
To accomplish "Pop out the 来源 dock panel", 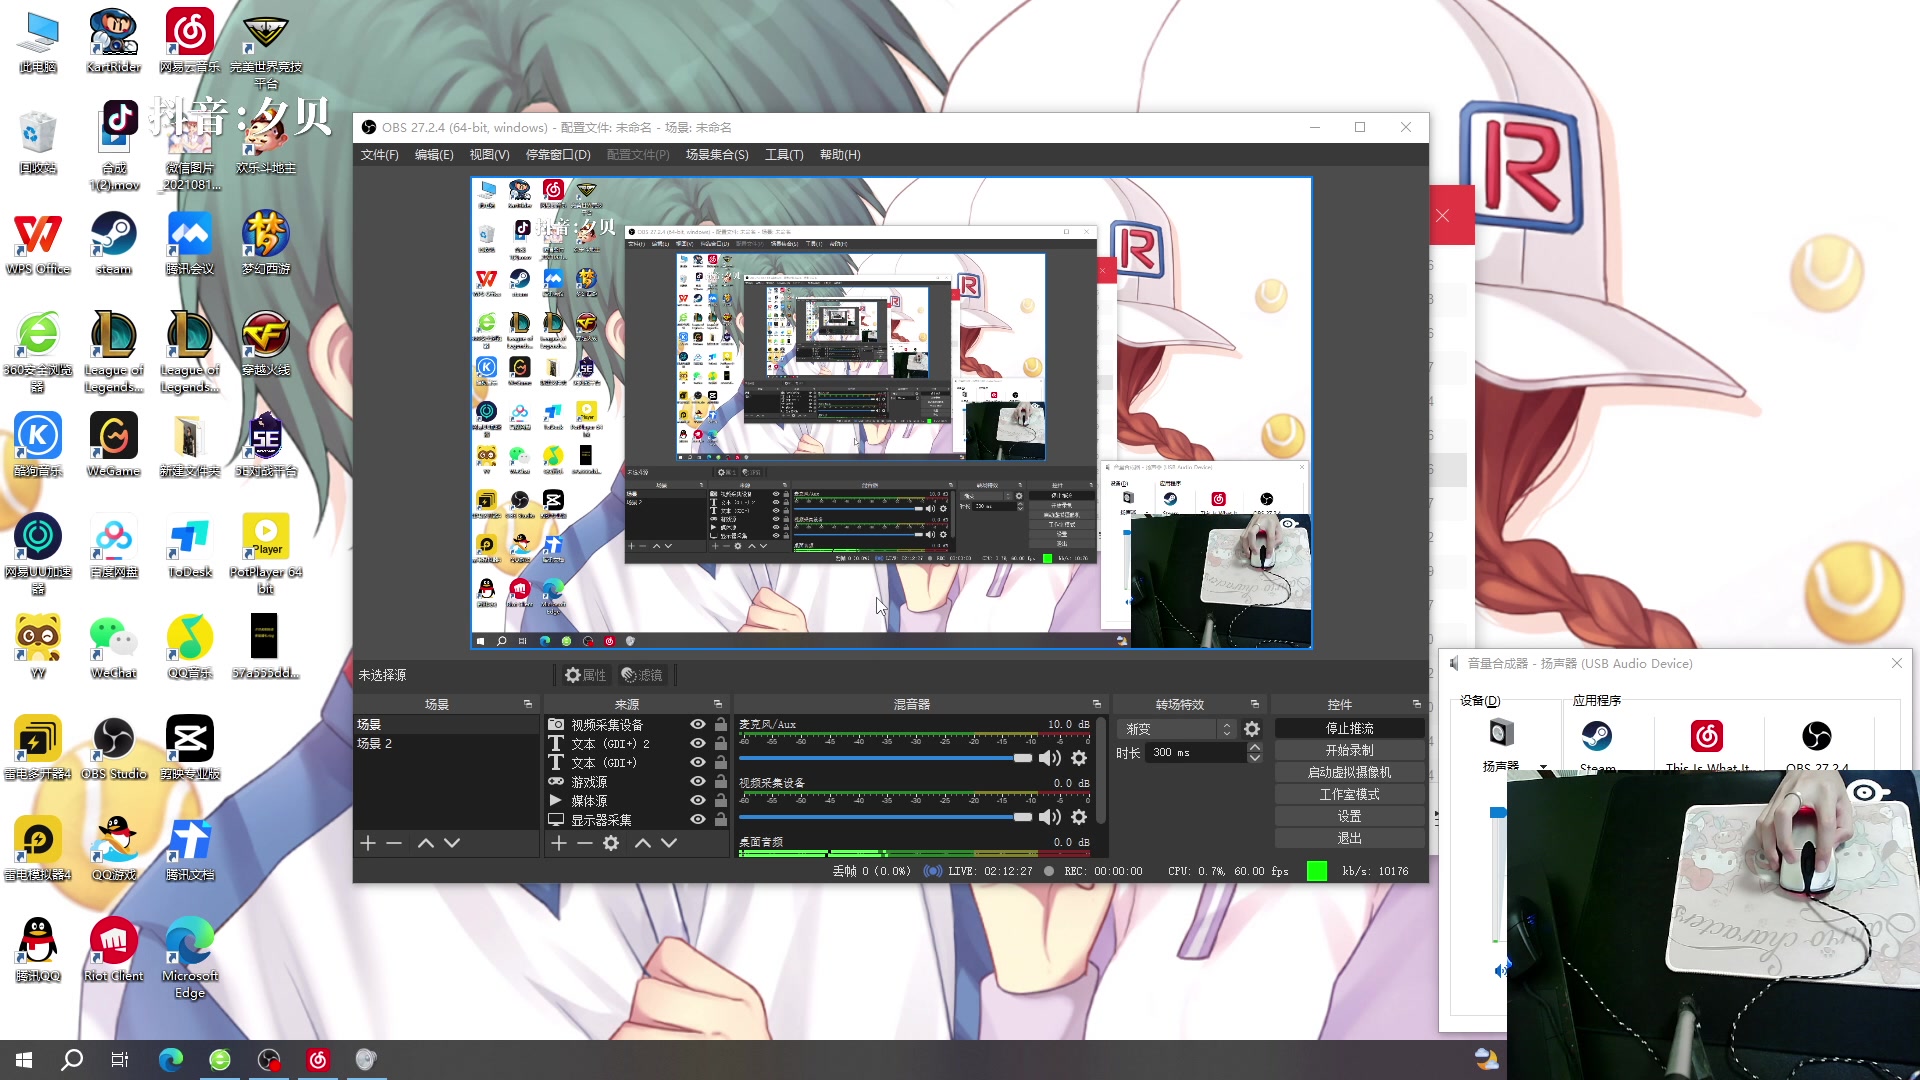I will coord(718,704).
